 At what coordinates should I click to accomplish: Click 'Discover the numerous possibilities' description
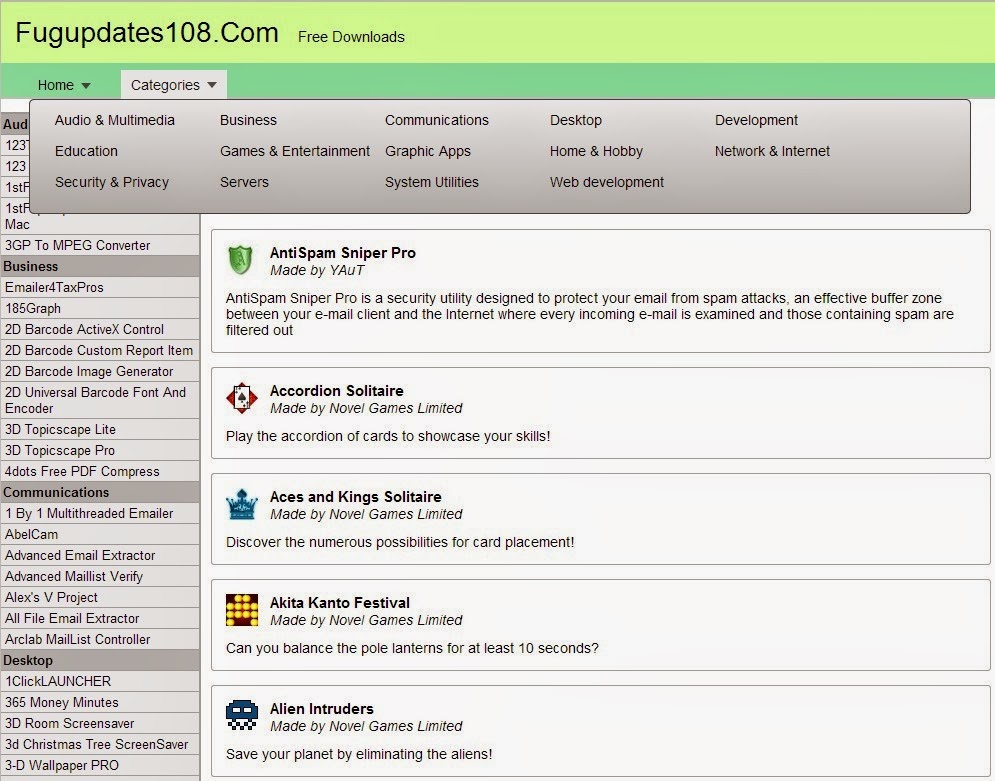click(x=400, y=542)
